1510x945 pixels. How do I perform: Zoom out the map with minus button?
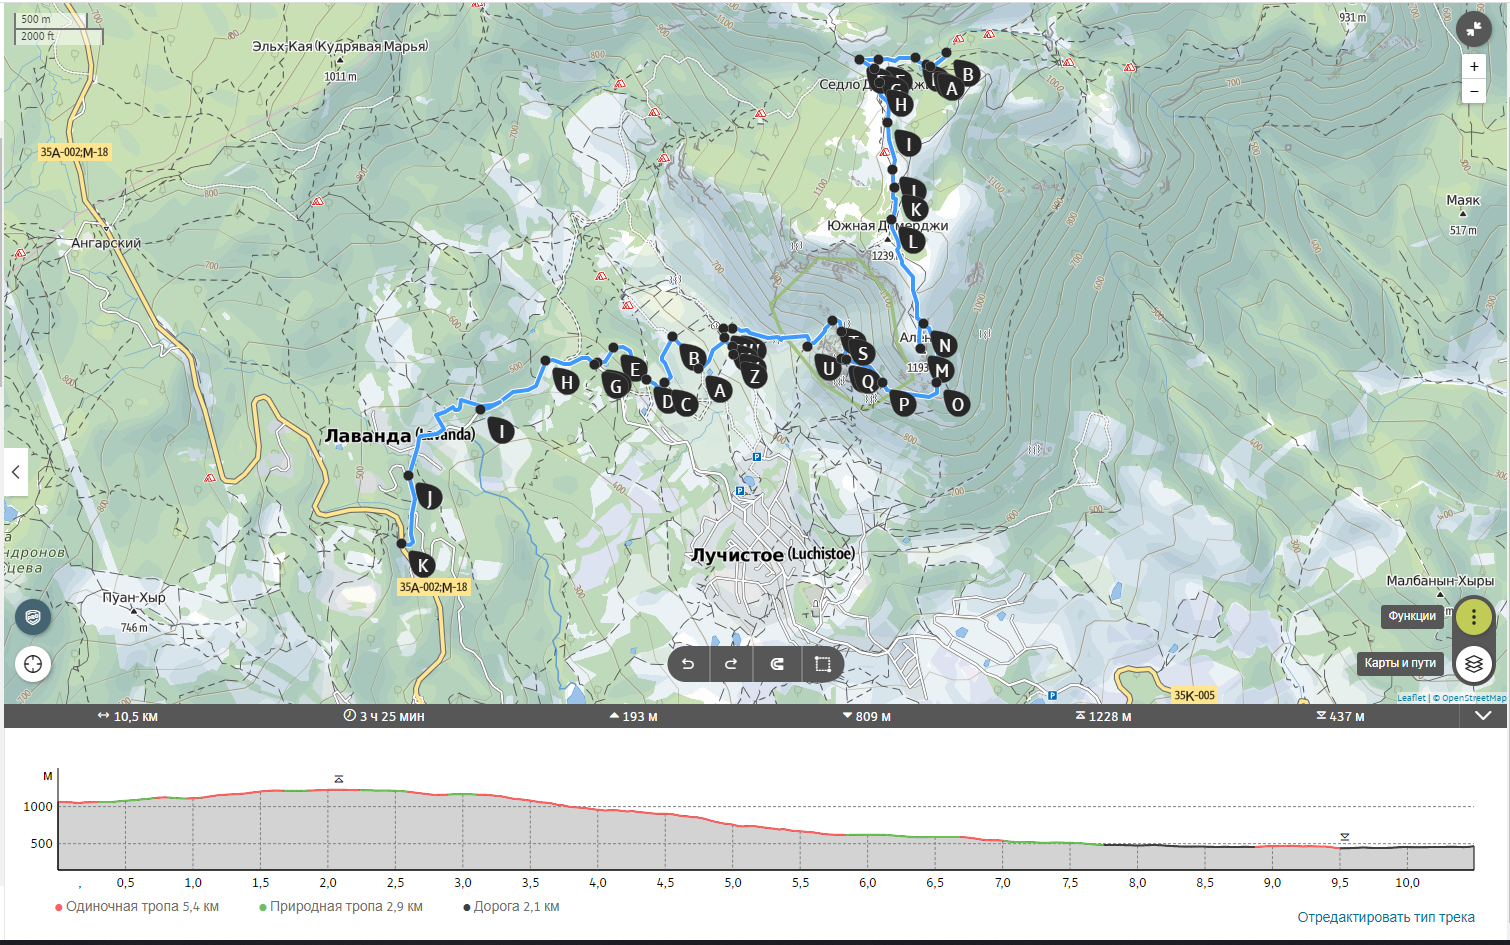(x=1473, y=91)
